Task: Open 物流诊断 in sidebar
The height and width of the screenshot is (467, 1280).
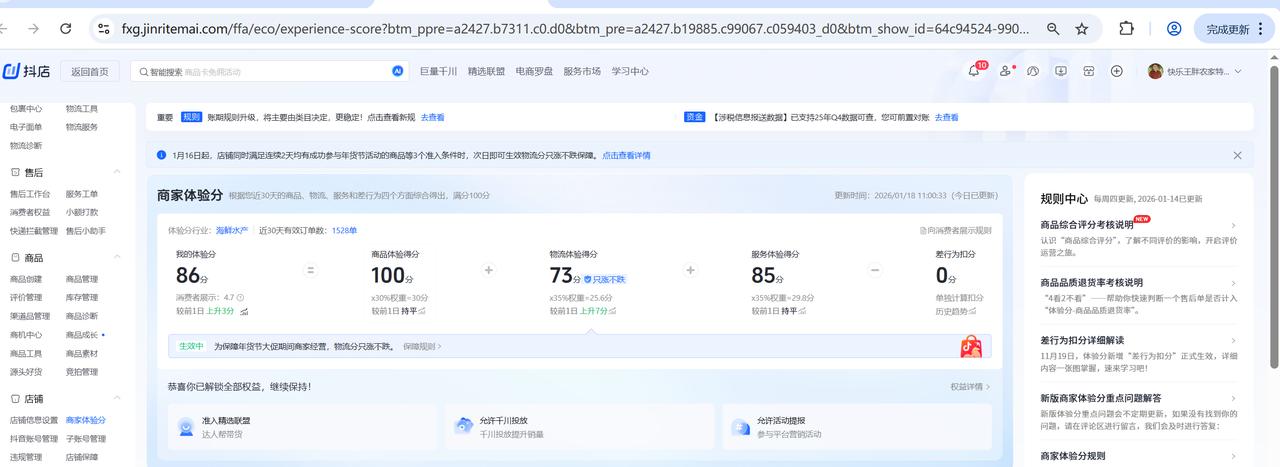Action: (x=26, y=145)
